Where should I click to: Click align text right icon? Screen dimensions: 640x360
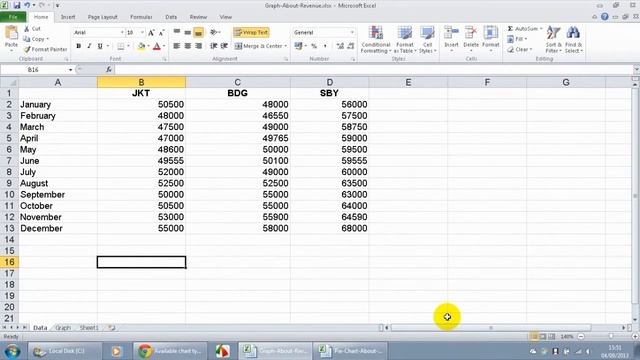198,46
